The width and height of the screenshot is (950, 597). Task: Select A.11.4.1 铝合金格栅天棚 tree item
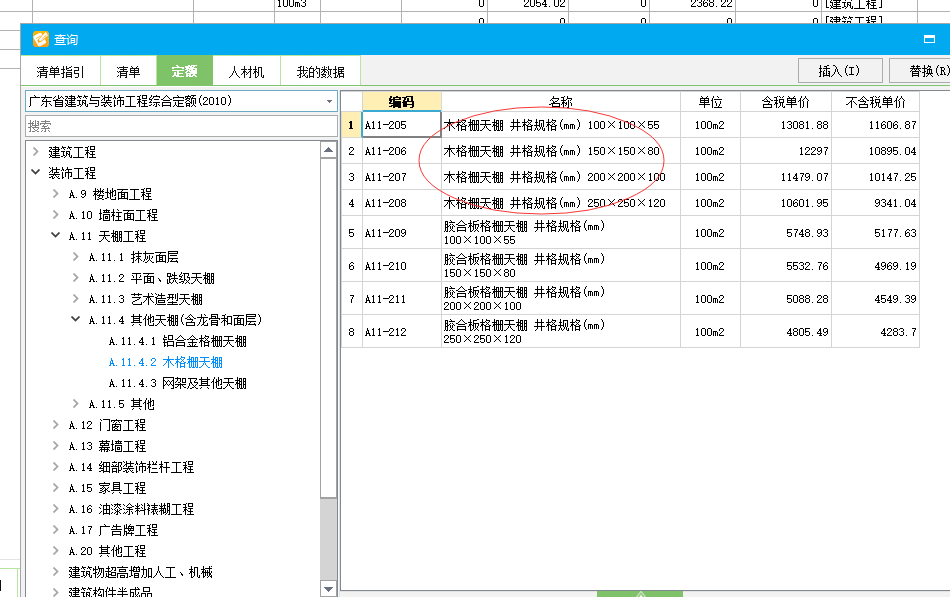pos(177,341)
